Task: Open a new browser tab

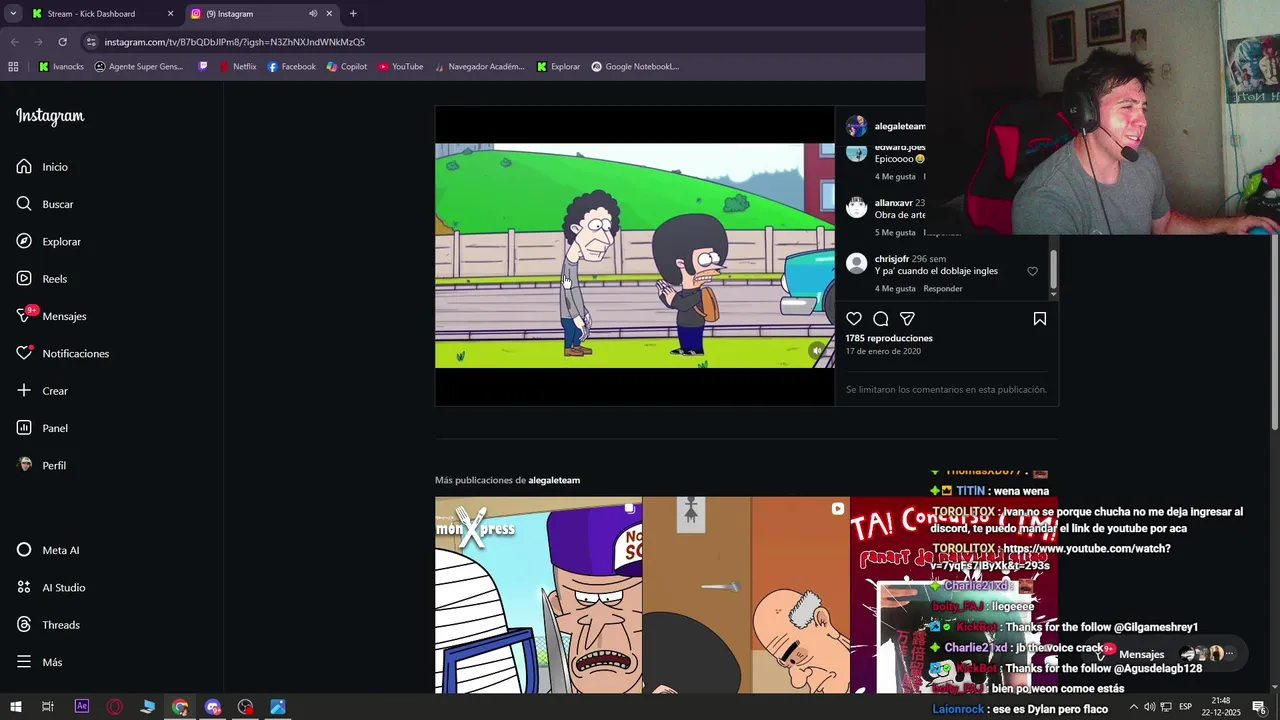Action: pyautogui.click(x=353, y=14)
